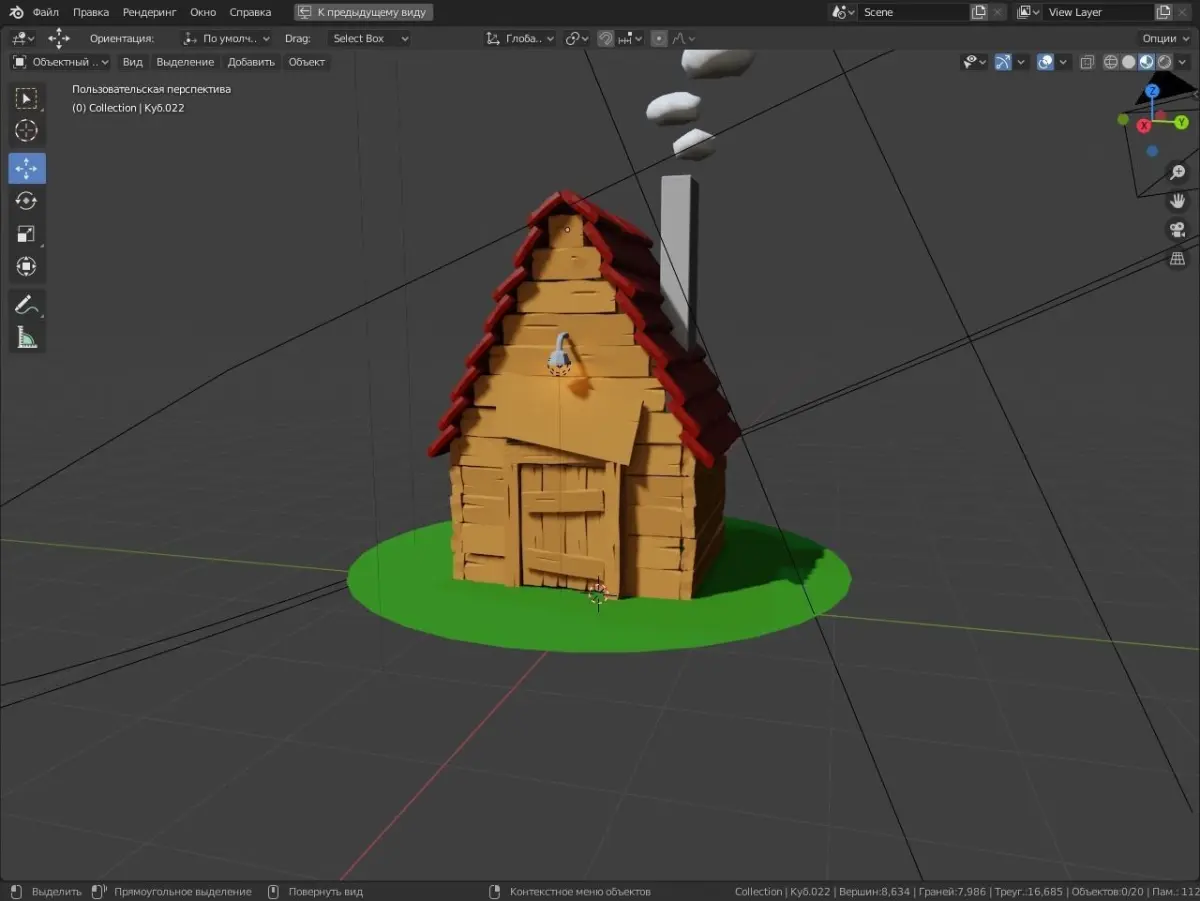
Task: Select the Cursor tool
Action: point(27,131)
